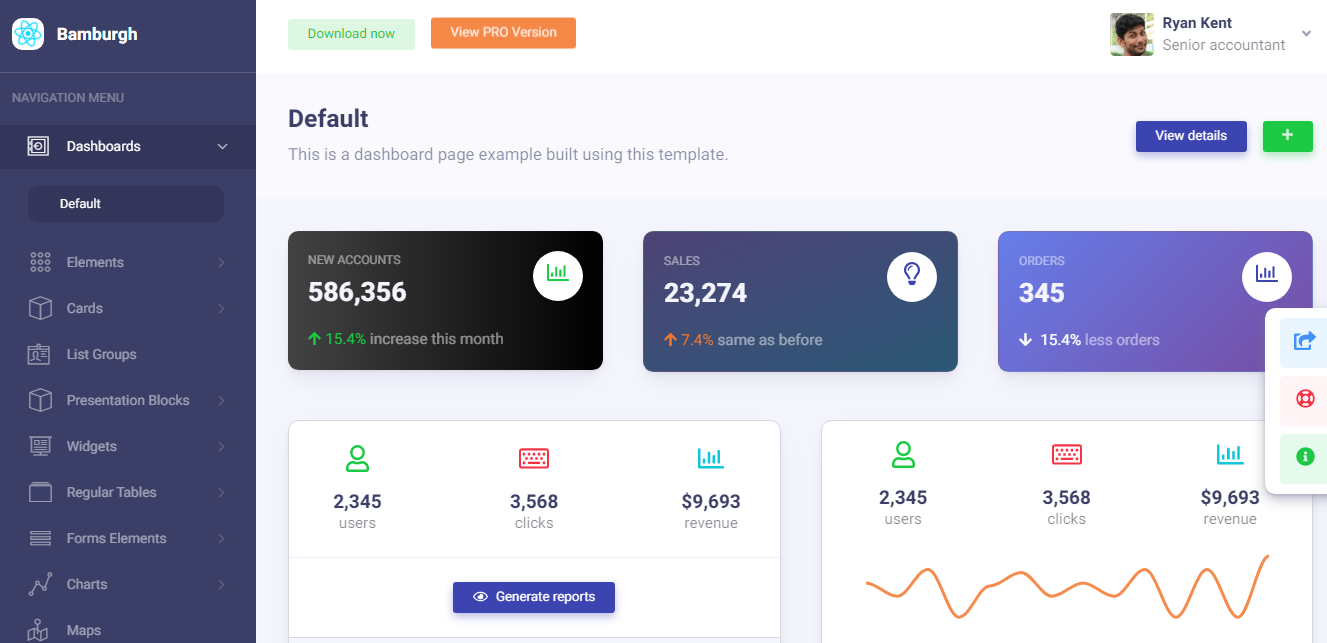1327x643 pixels.
Task: Click the Cards cube icon
Action: click(40, 308)
